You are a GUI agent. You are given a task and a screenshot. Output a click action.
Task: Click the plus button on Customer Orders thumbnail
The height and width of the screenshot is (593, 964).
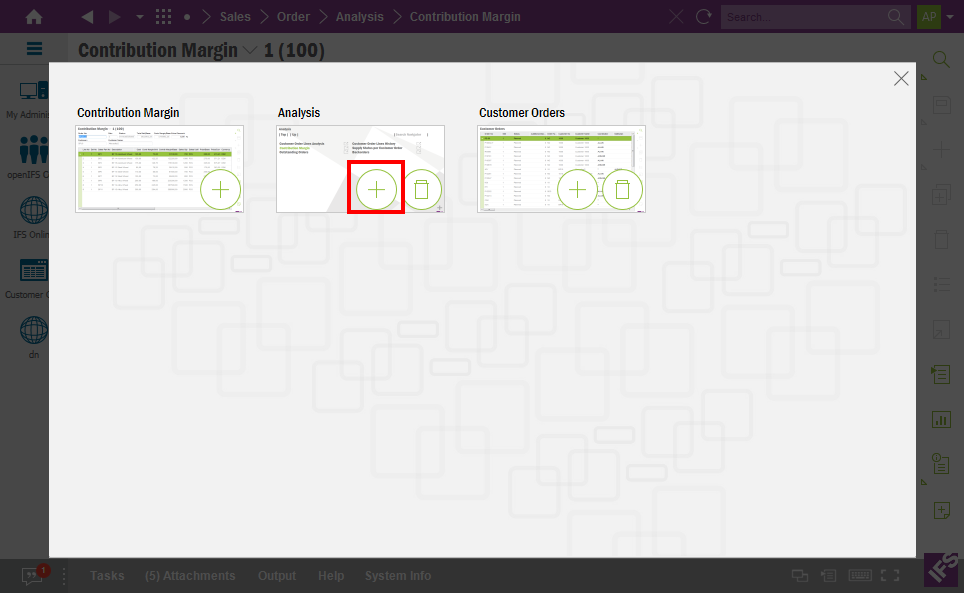click(x=577, y=189)
